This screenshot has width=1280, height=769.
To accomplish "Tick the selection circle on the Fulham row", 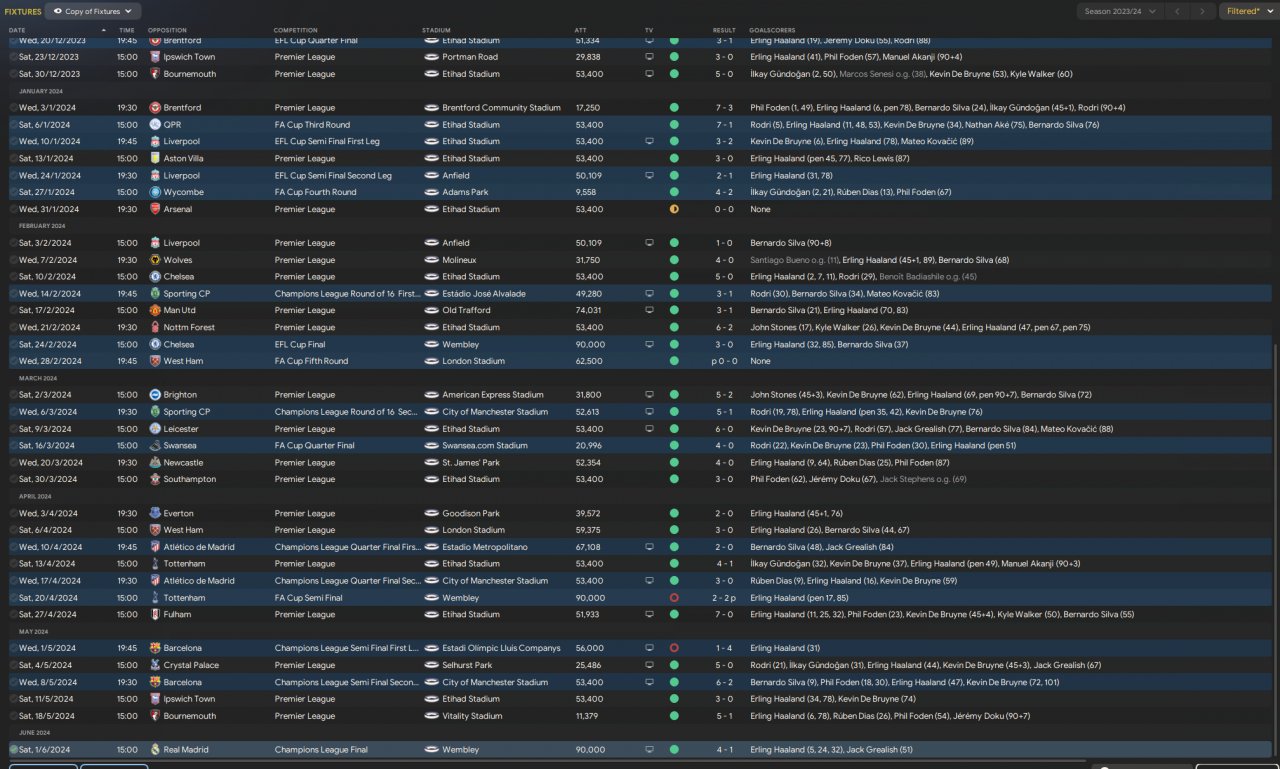I will (x=14, y=615).
